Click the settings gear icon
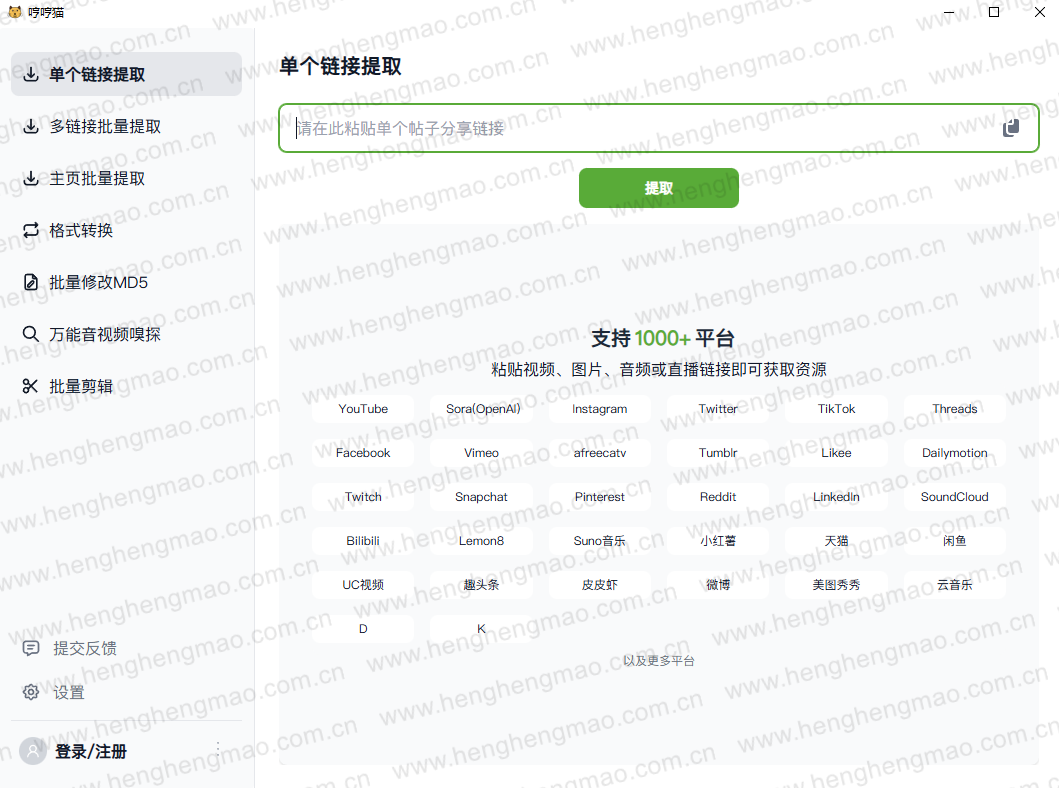The image size is (1059, 788). coord(31,692)
